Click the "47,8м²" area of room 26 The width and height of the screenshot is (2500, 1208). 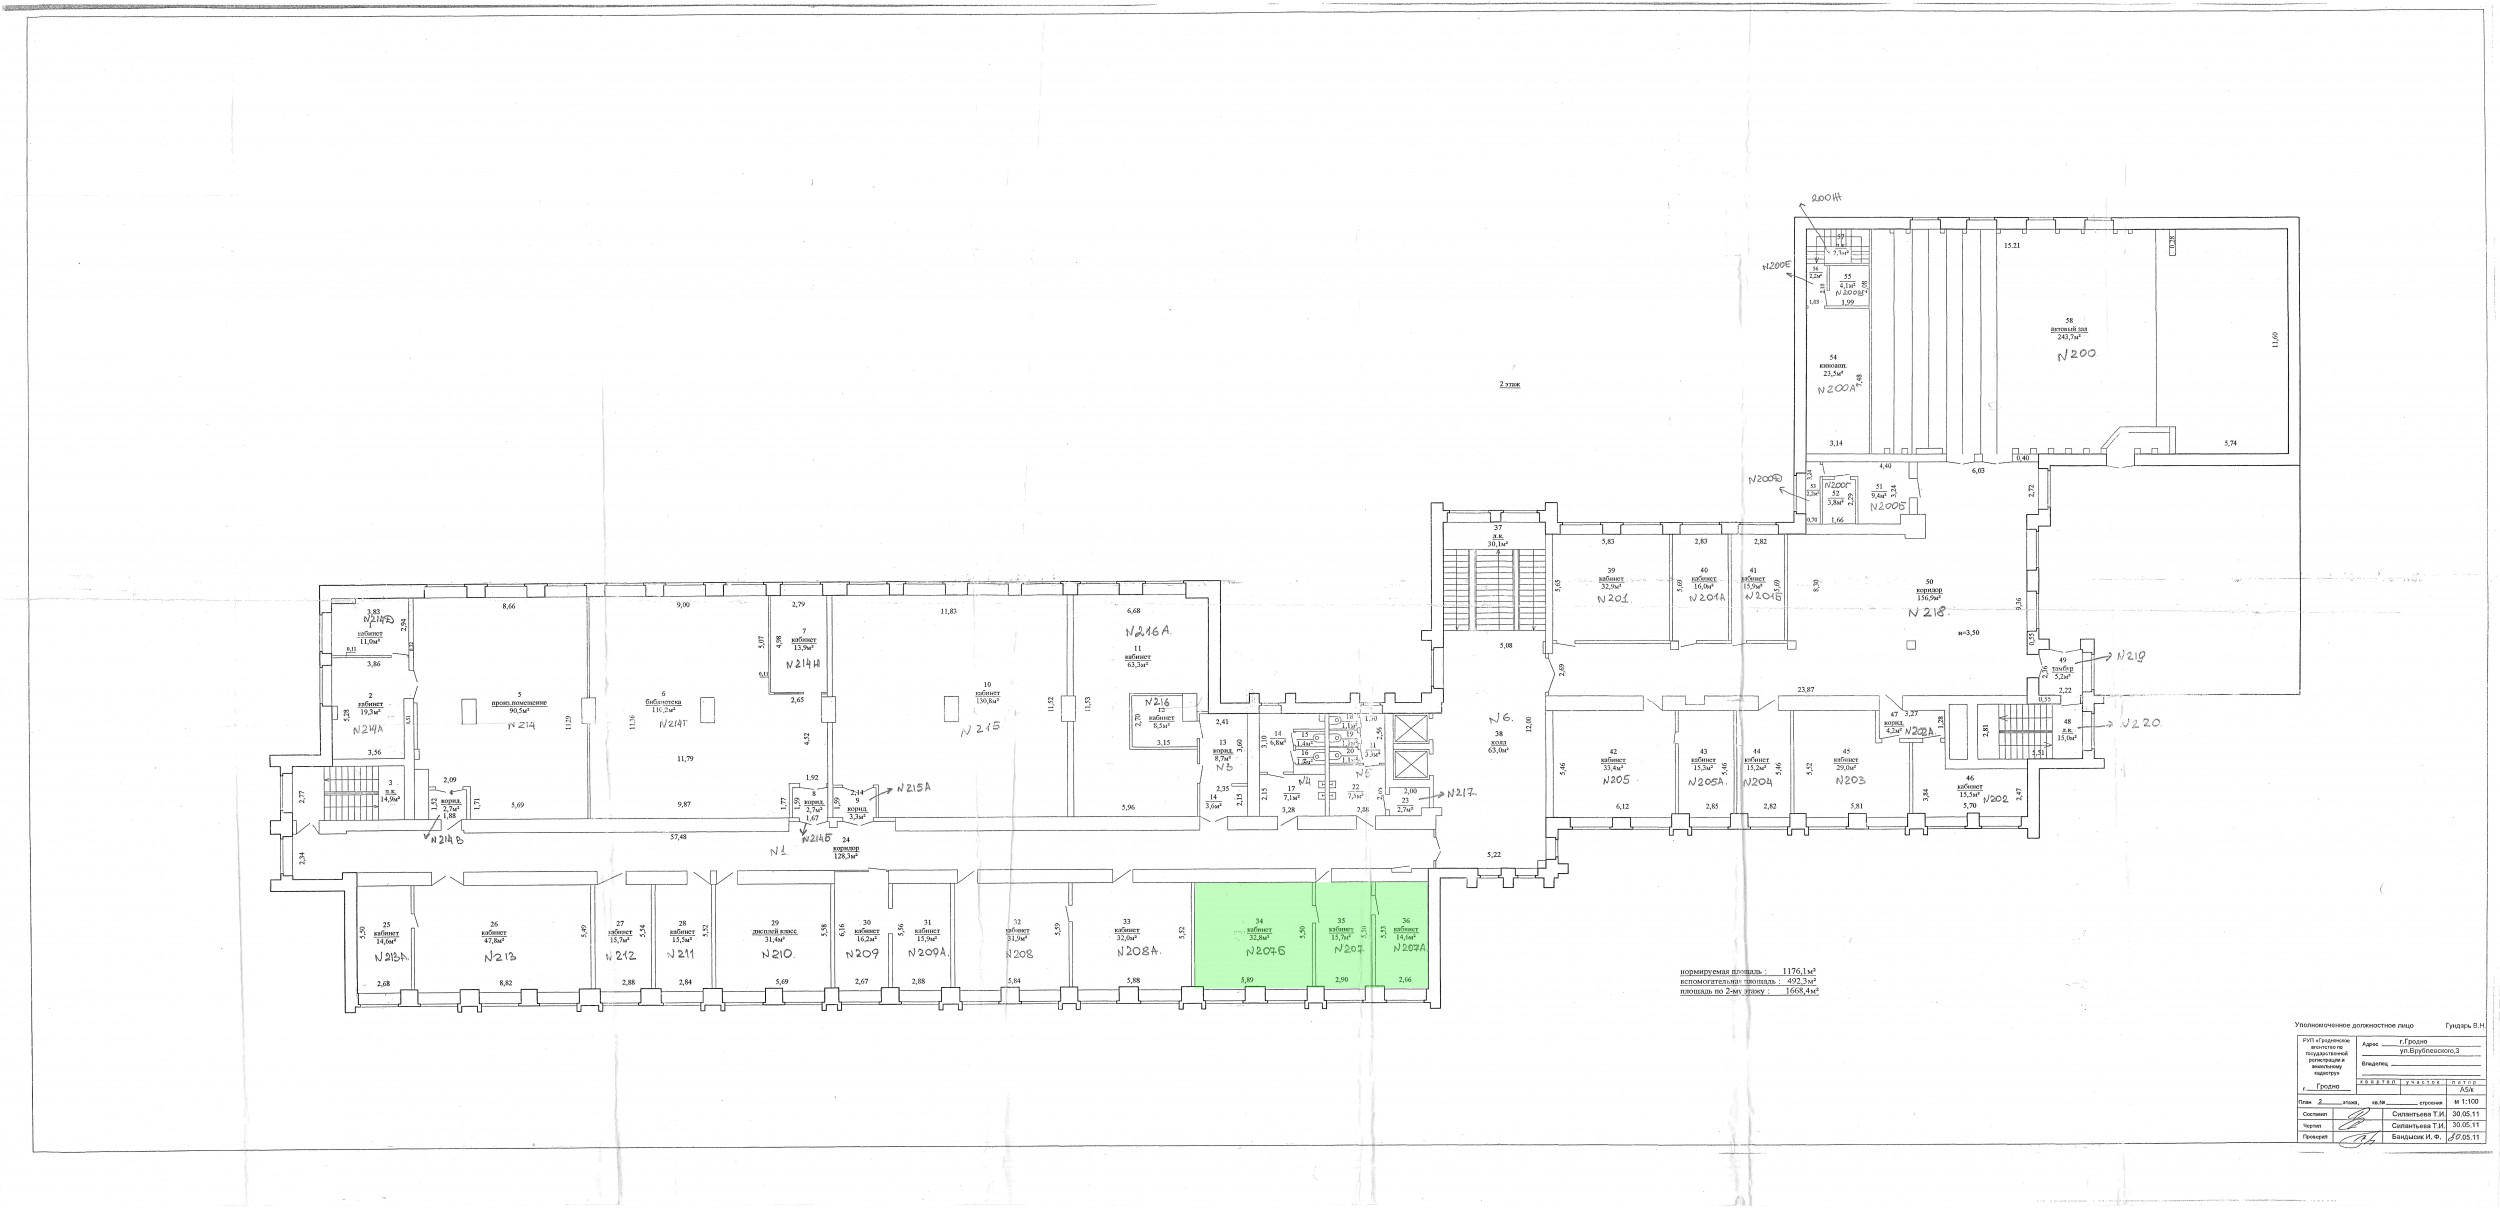tap(494, 940)
